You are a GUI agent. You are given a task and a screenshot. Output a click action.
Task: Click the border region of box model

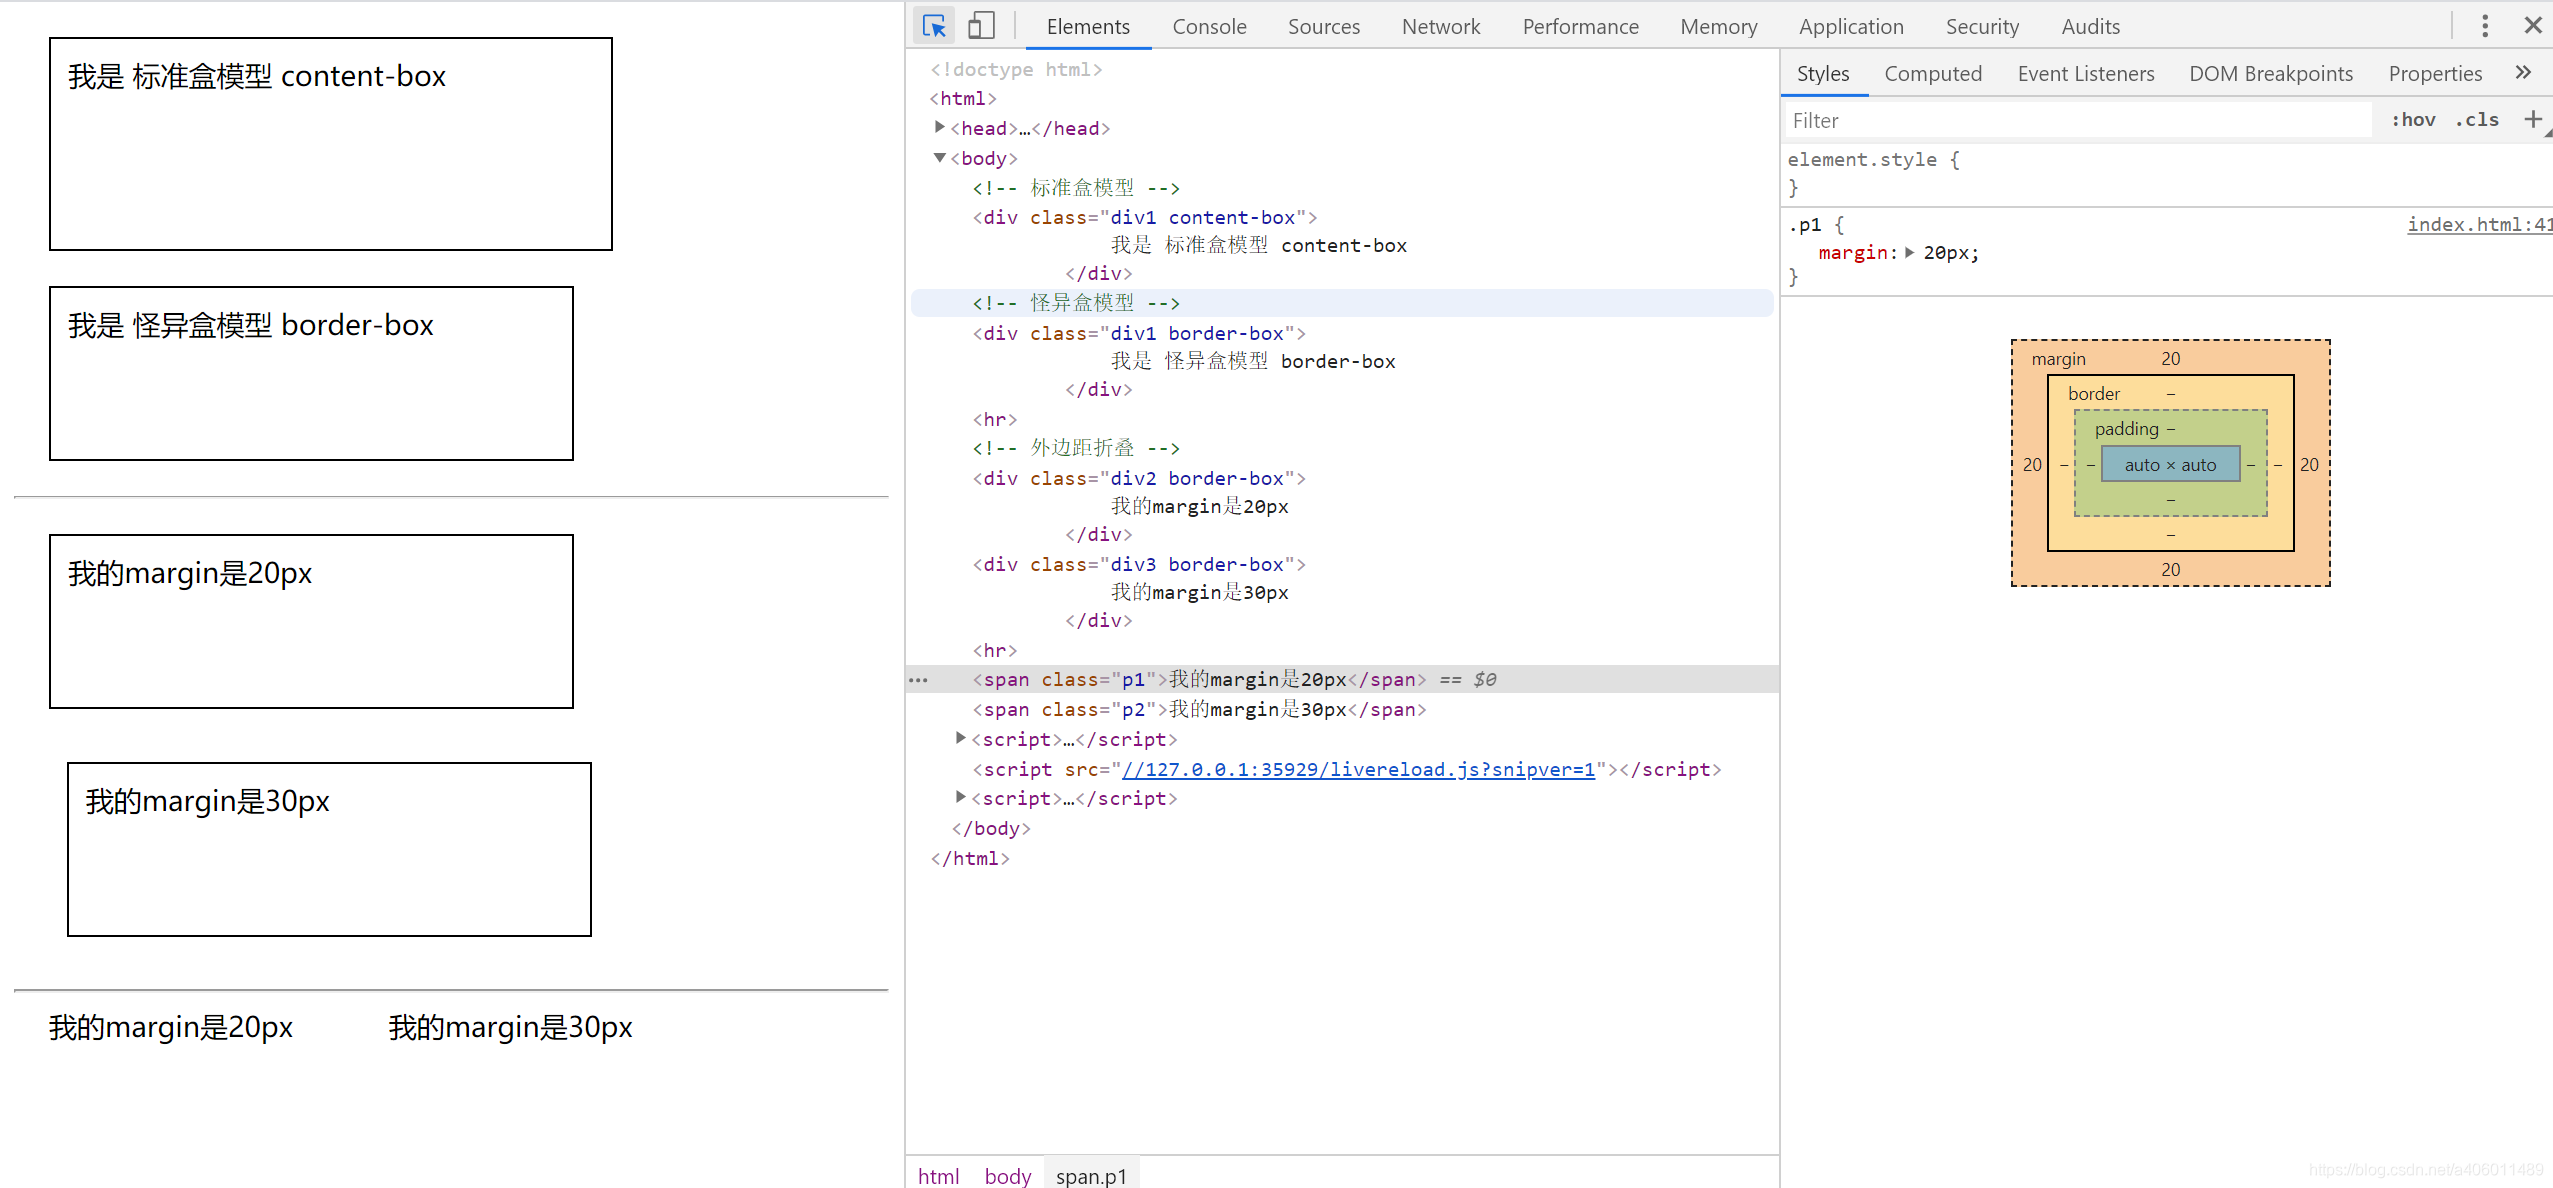coord(2094,393)
